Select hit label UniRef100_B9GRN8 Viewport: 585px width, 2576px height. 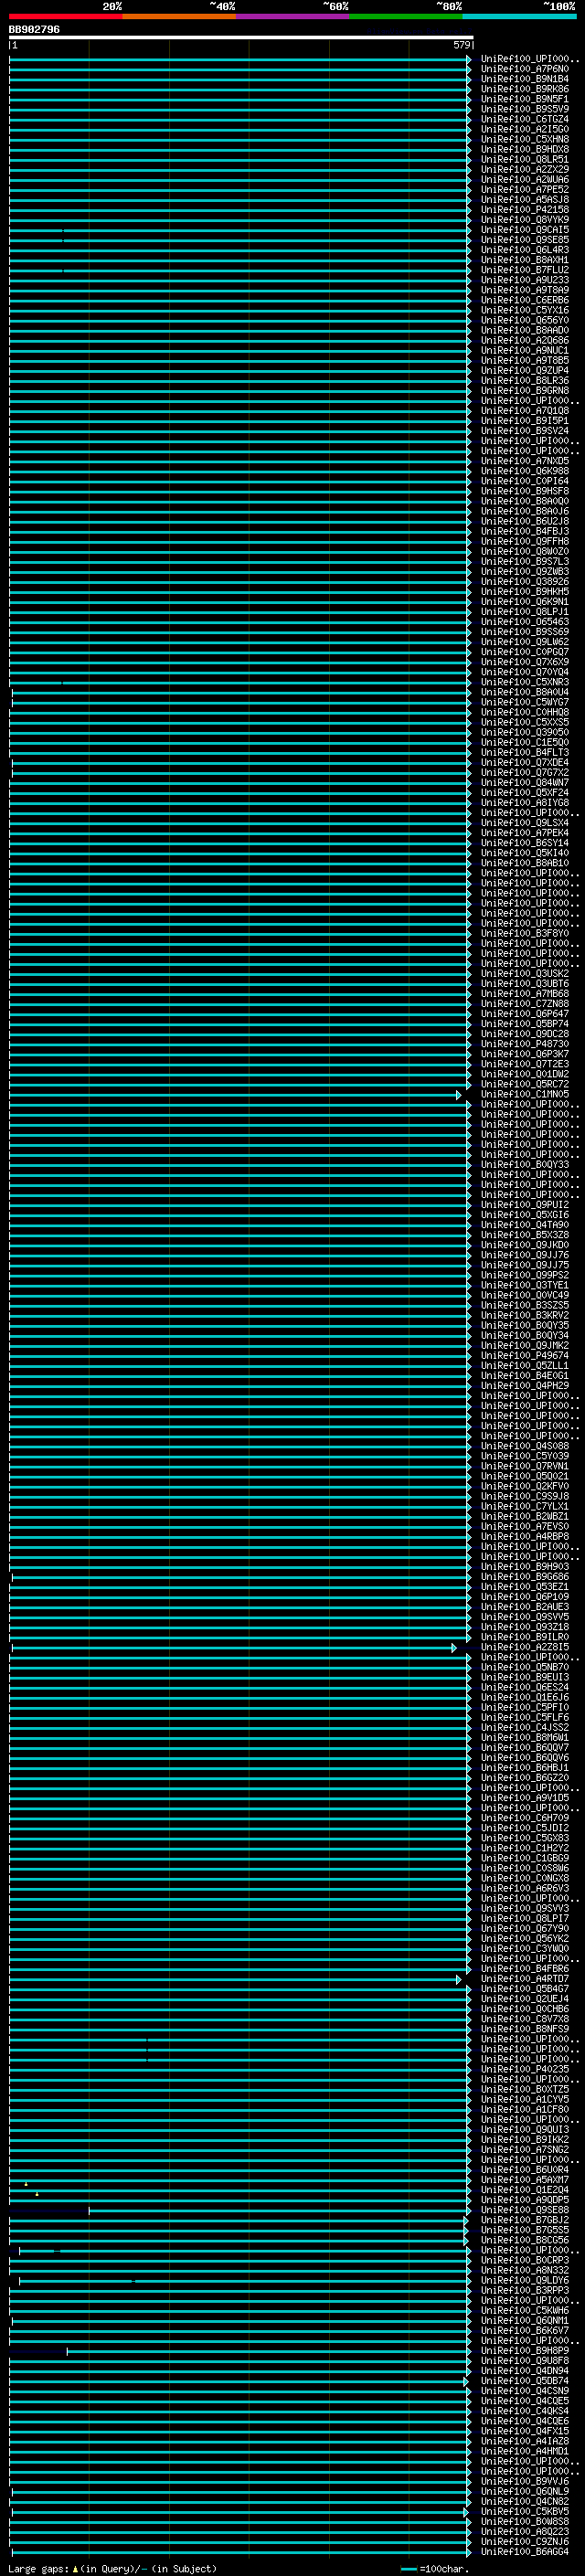(x=525, y=391)
